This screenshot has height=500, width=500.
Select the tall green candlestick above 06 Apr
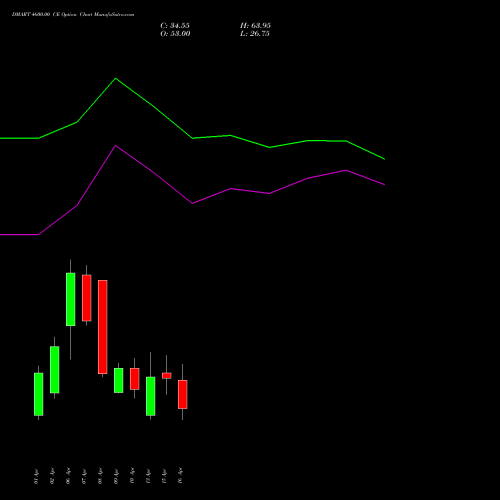pyautogui.click(x=71, y=299)
